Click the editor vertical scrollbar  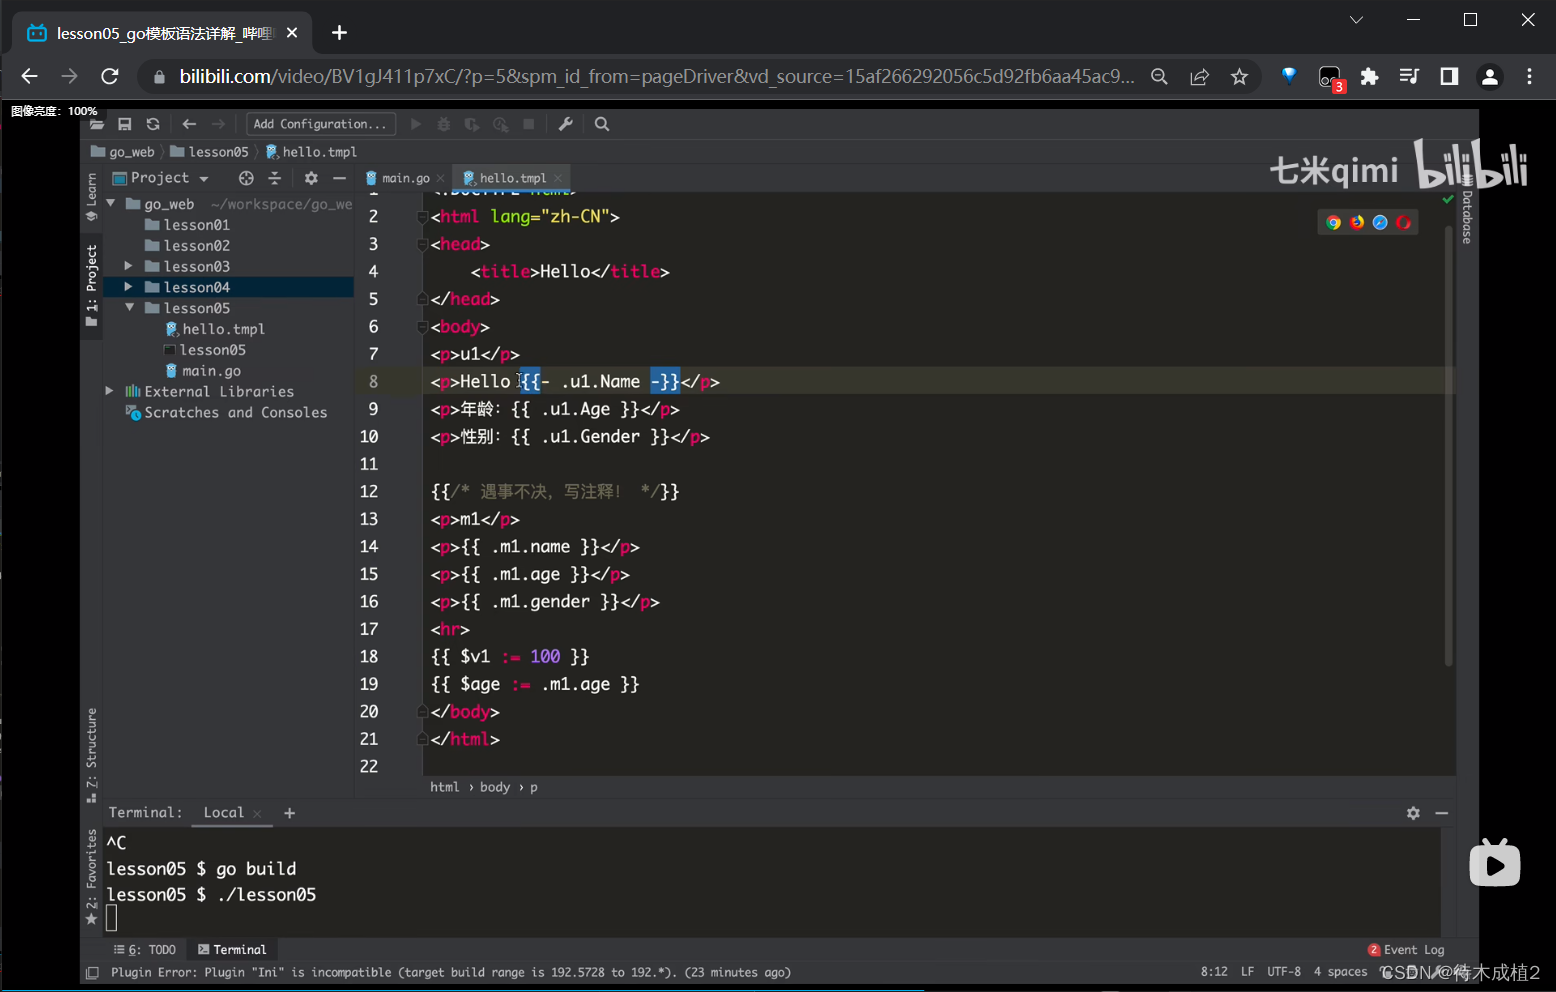click(1448, 445)
